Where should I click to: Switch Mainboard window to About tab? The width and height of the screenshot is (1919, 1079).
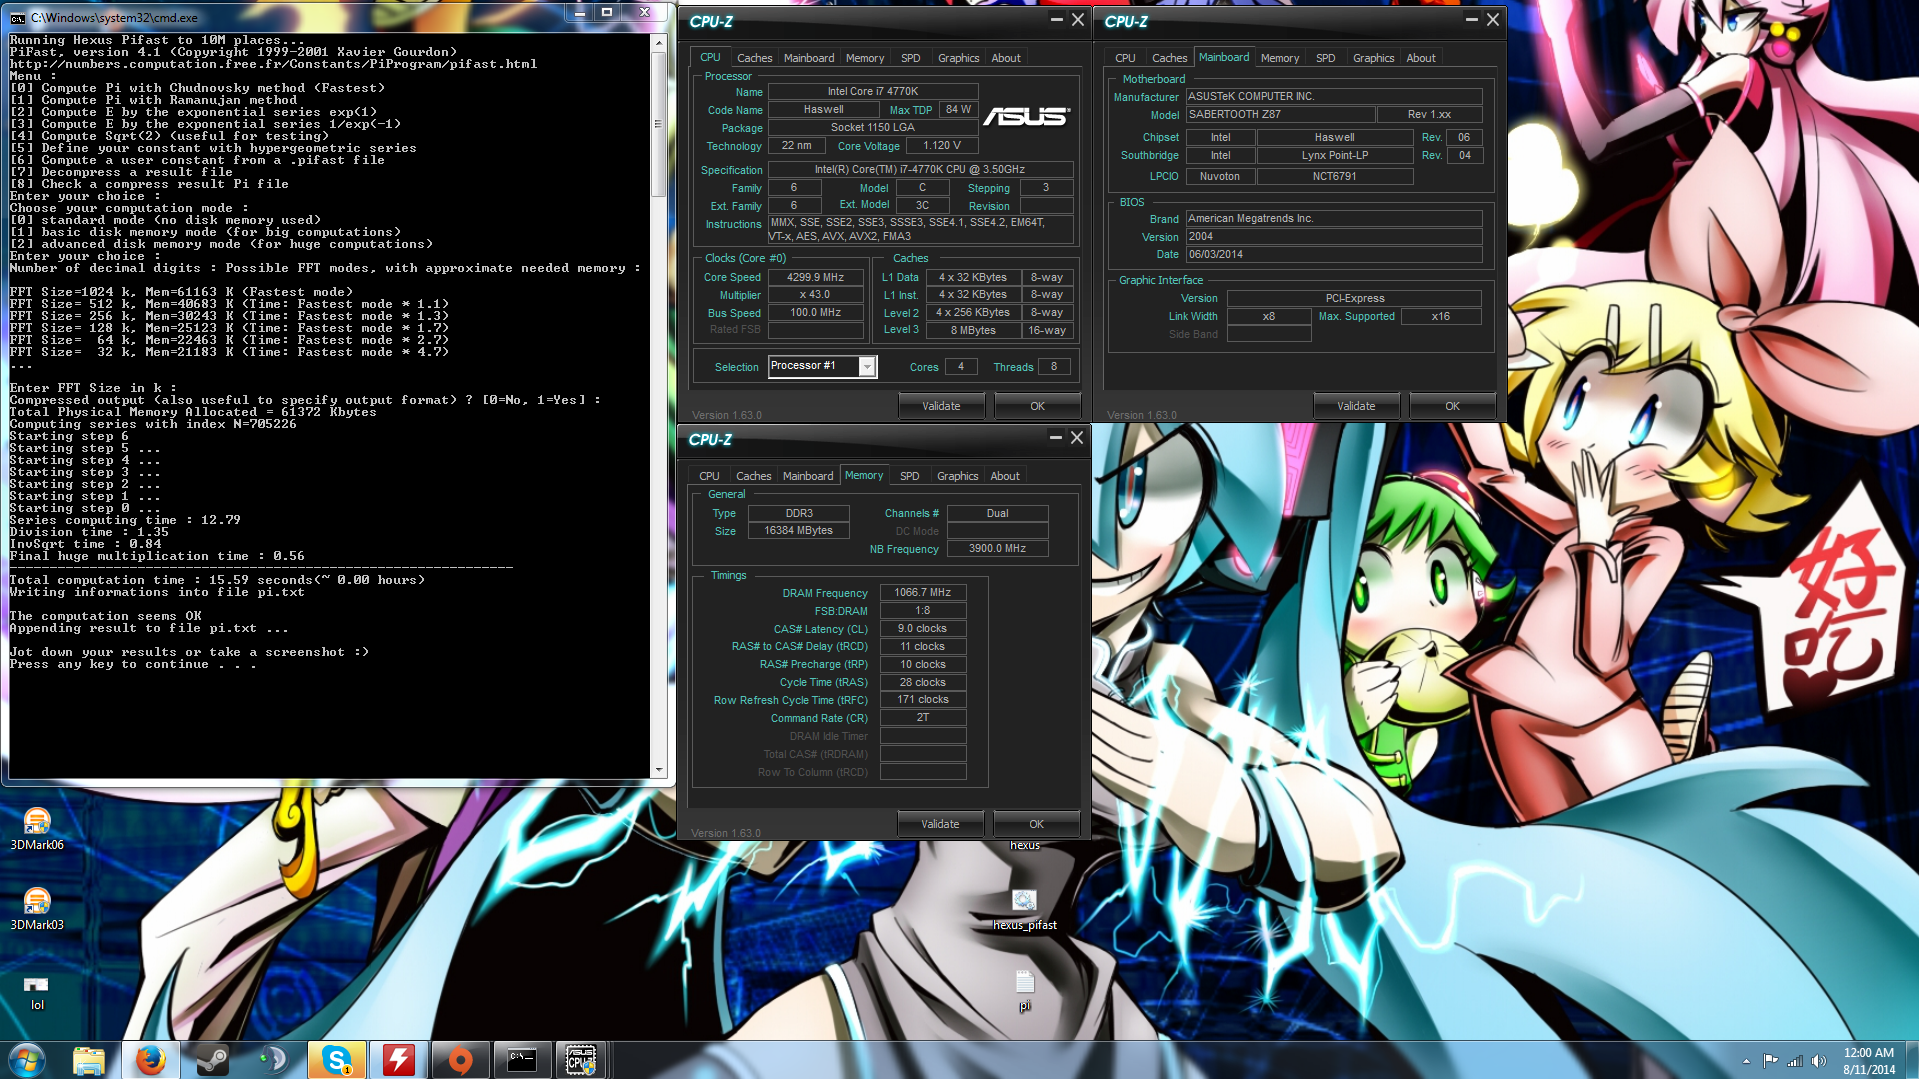pyautogui.click(x=1421, y=58)
